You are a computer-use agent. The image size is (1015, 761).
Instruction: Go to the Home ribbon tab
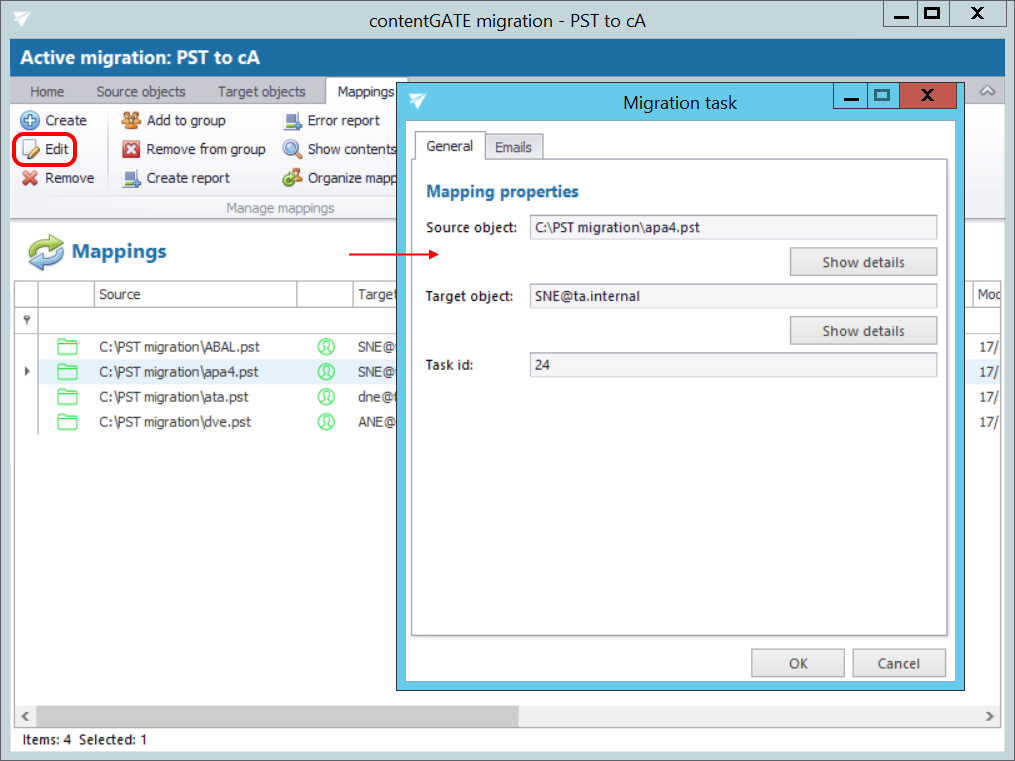coord(47,91)
